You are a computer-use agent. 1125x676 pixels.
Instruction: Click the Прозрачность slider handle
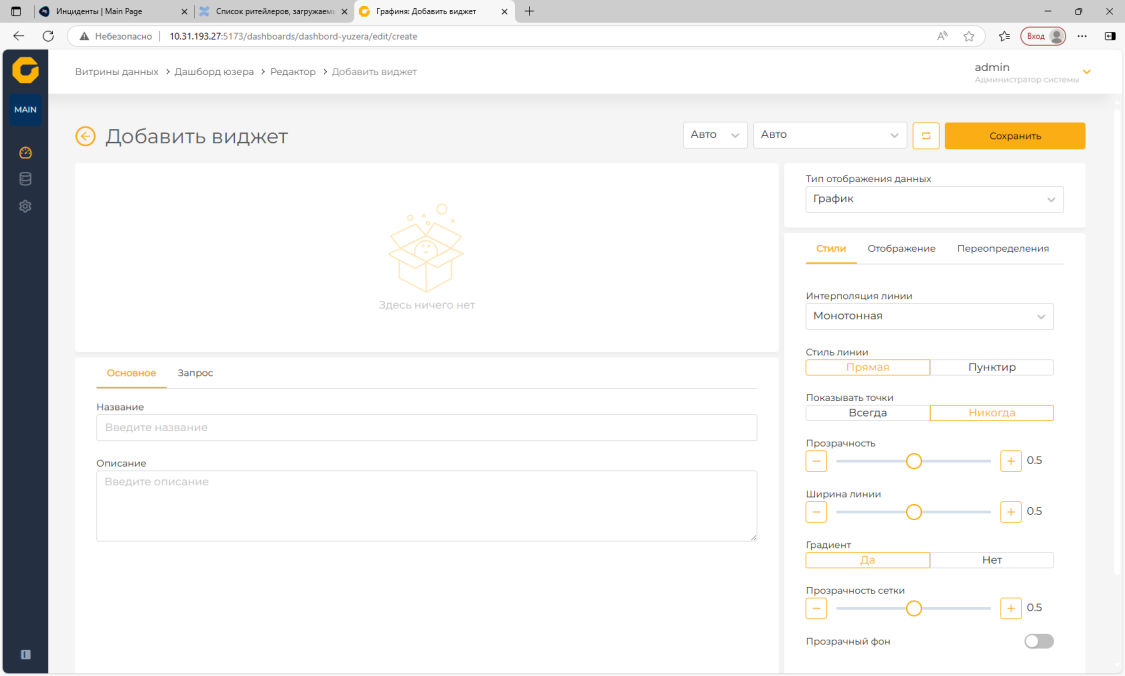coord(913,461)
